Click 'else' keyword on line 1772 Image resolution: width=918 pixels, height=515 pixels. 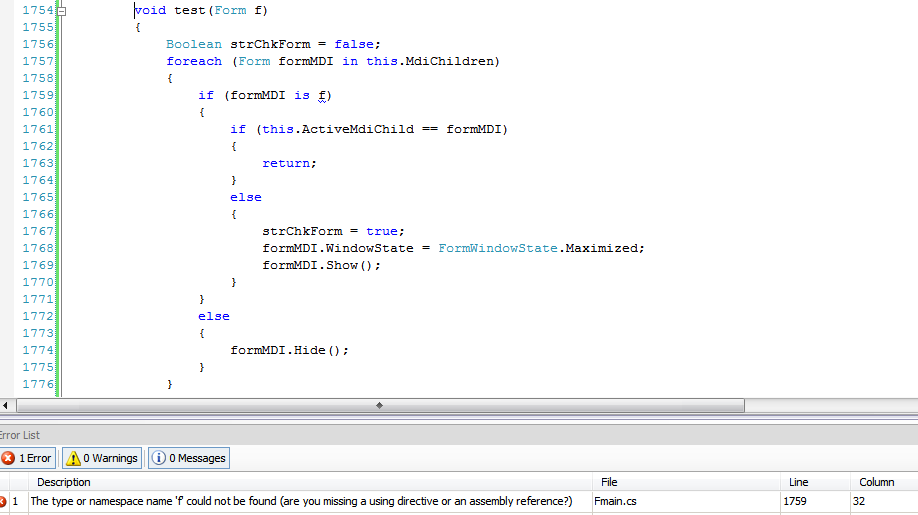point(214,316)
